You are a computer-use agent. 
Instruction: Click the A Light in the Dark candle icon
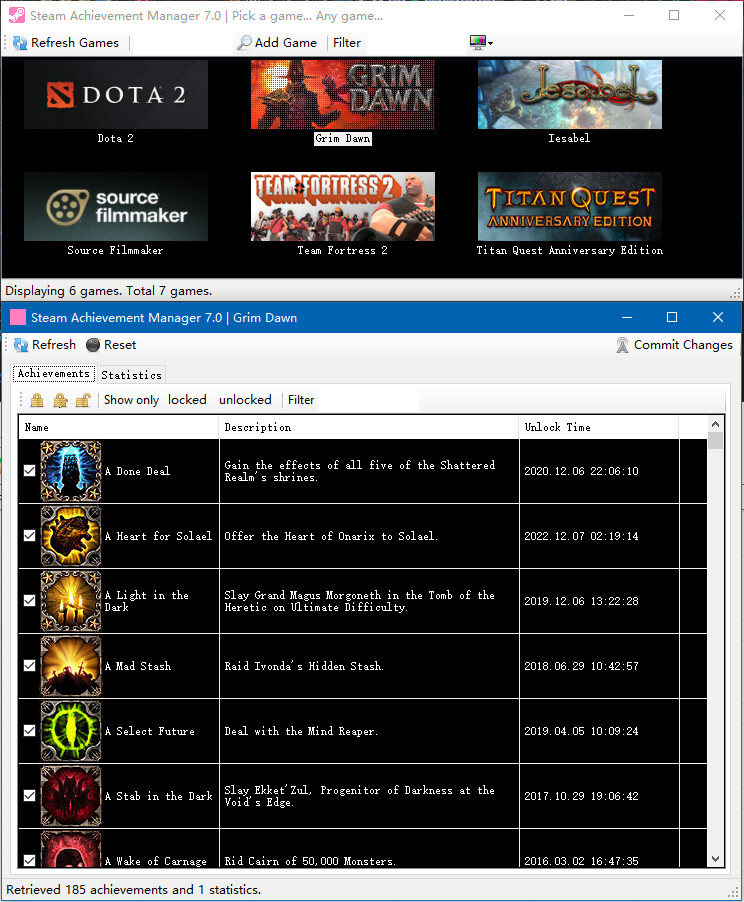pos(71,601)
